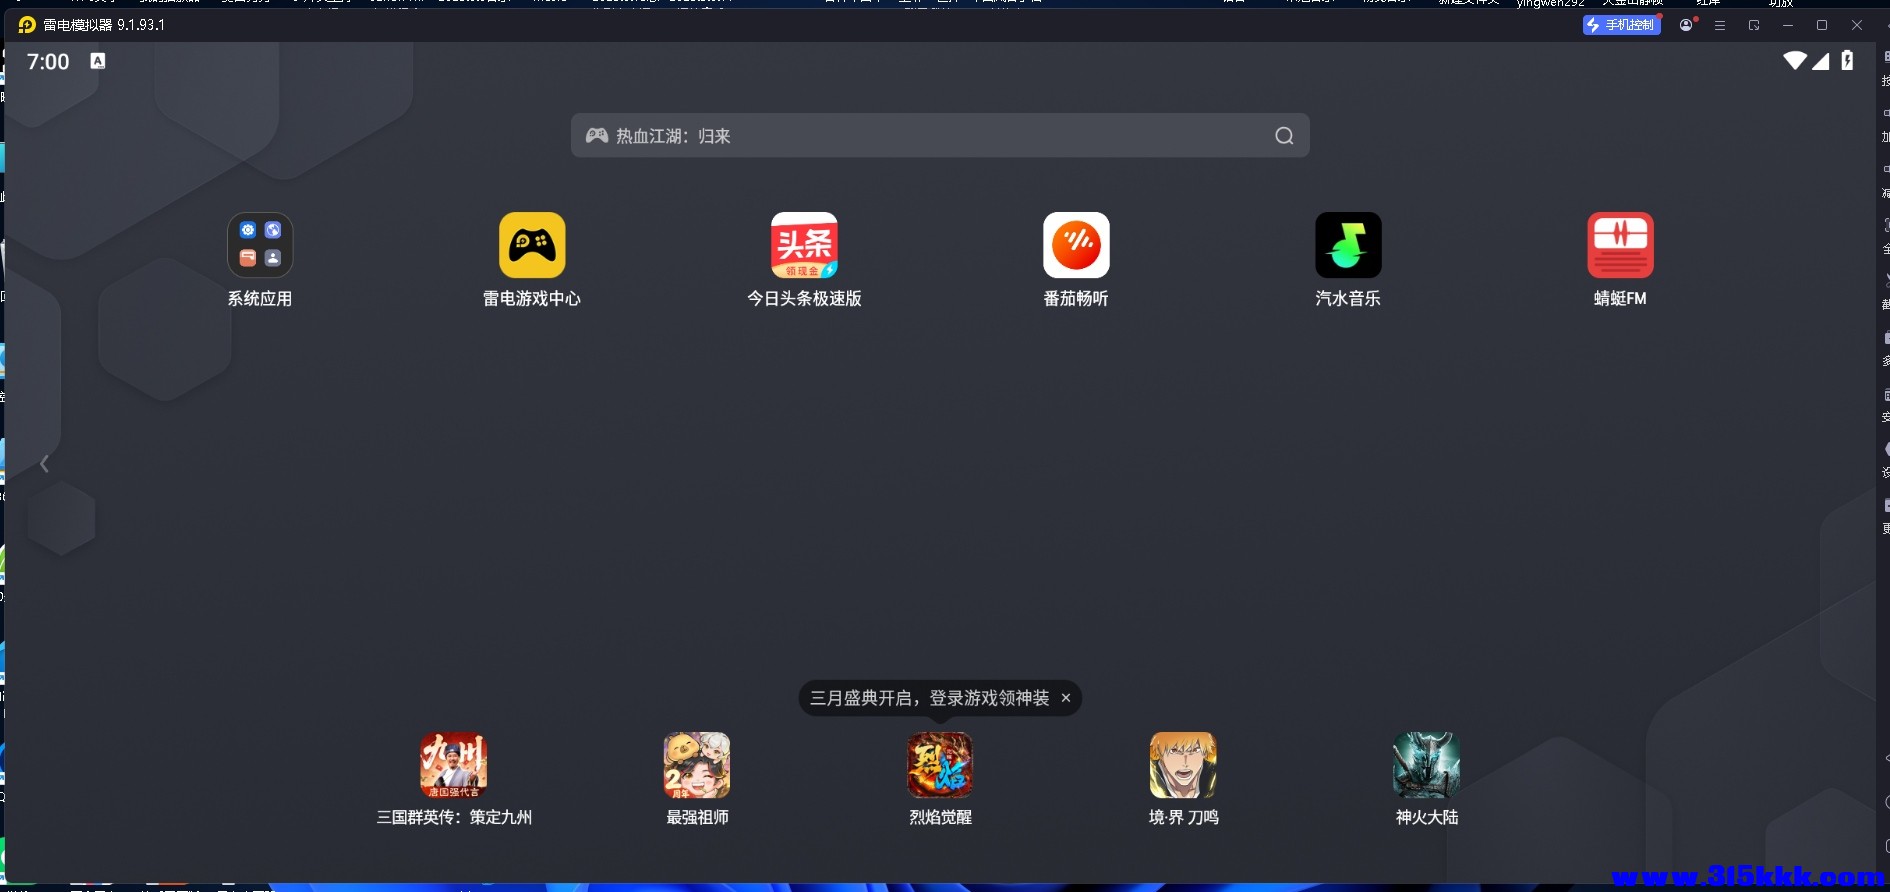The image size is (1890, 892).
Task: Click the battery charging icon
Action: tap(1847, 61)
